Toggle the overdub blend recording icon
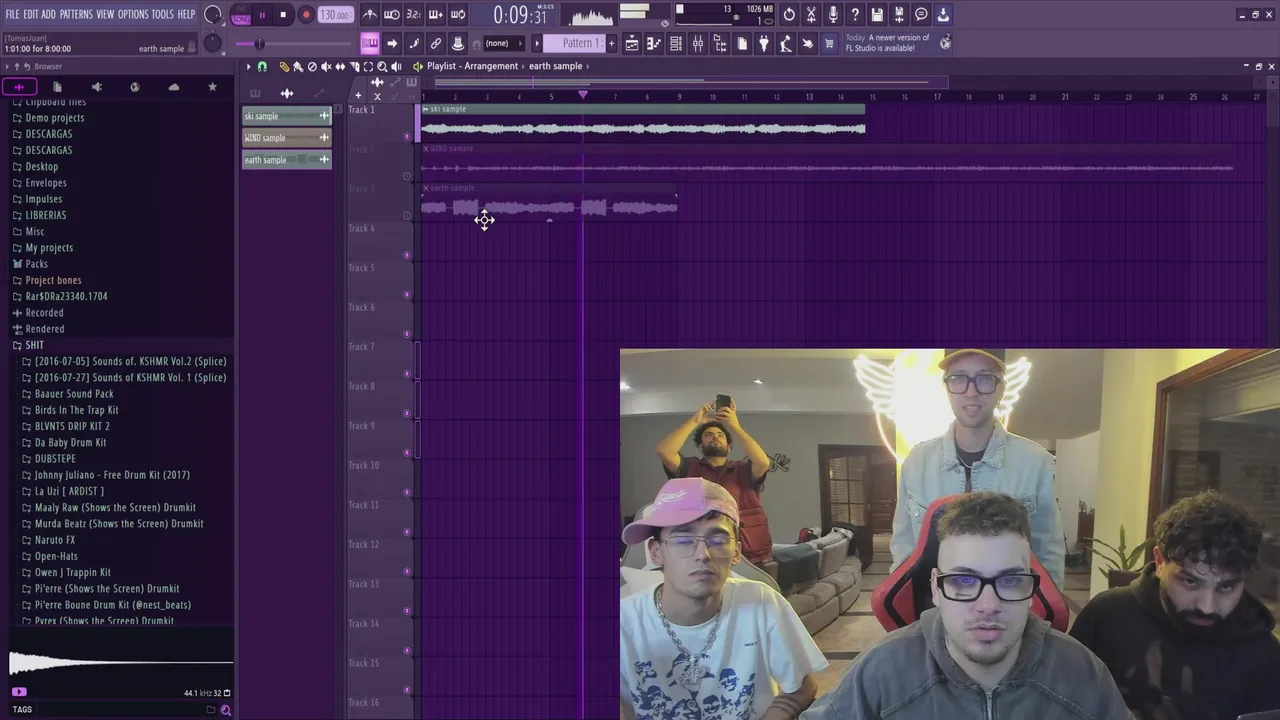This screenshot has width=1280, height=720. coord(436,15)
